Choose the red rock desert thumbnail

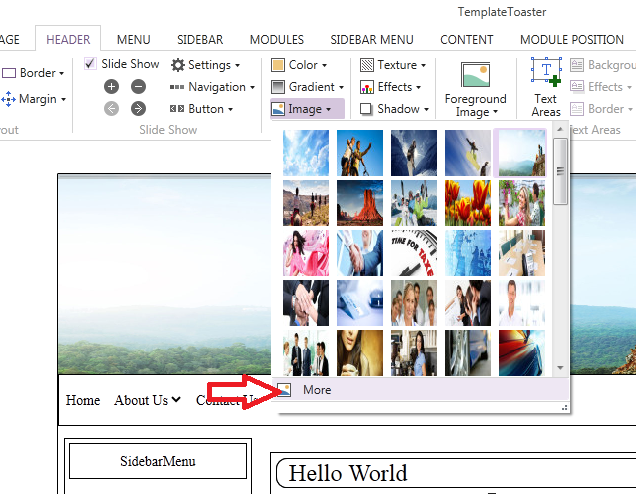point(360,203)
